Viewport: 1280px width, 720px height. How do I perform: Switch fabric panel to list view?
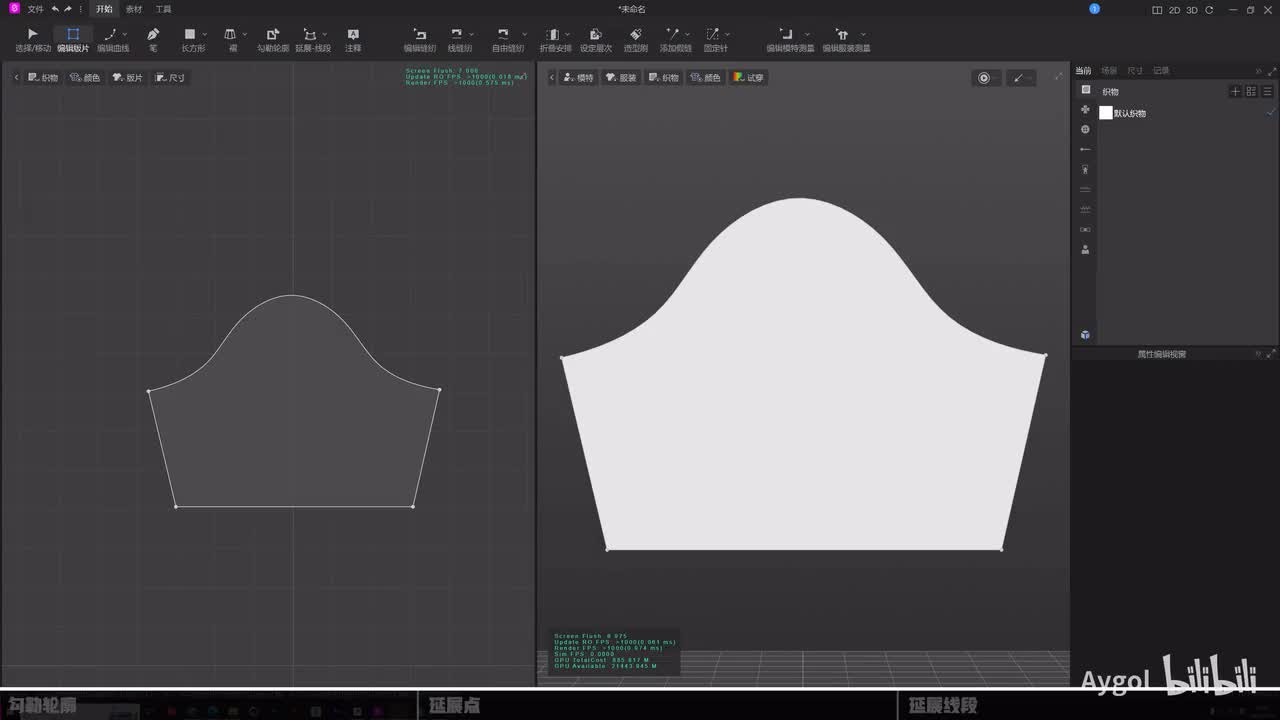click(x=1267, y=91)
